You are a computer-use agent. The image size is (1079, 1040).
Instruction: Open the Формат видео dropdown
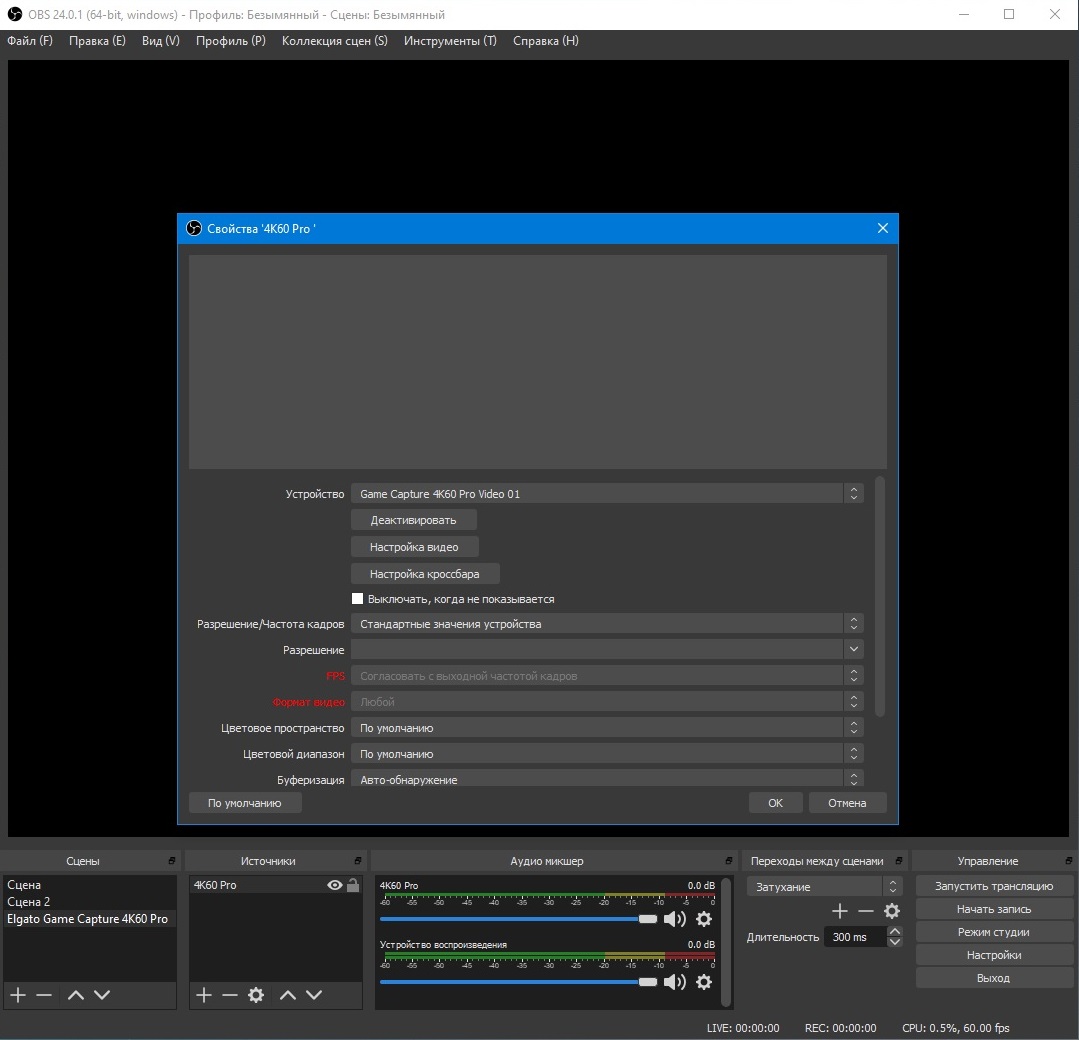coord(607,702)
